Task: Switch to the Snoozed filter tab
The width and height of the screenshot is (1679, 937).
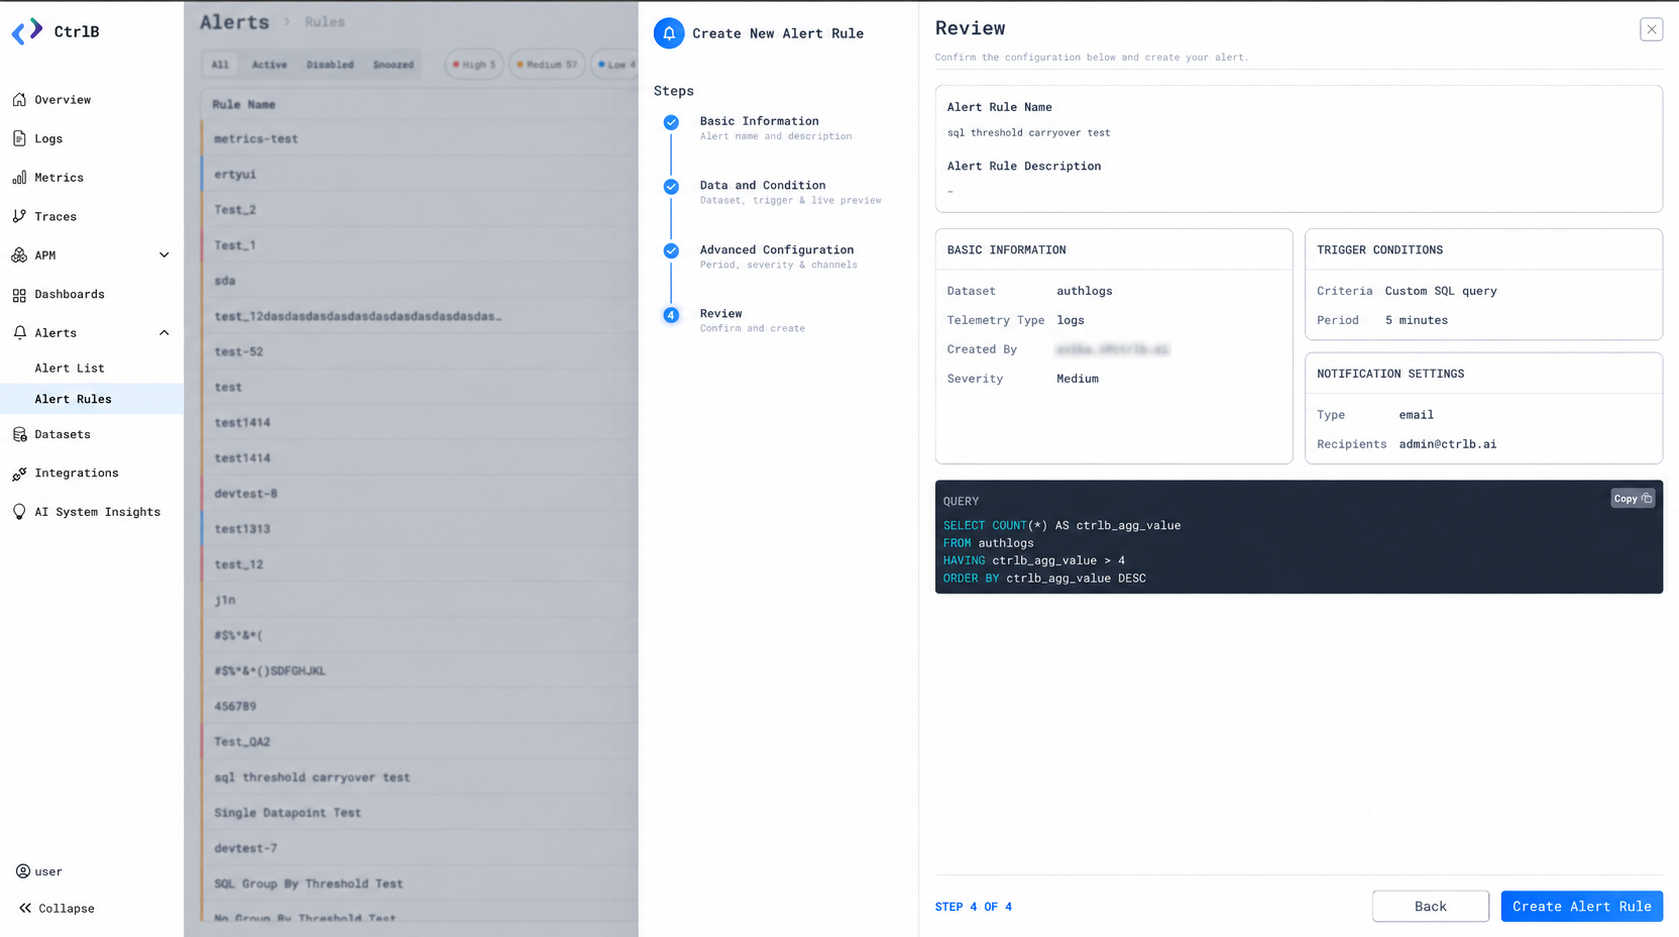Action: tap(393, 64)
